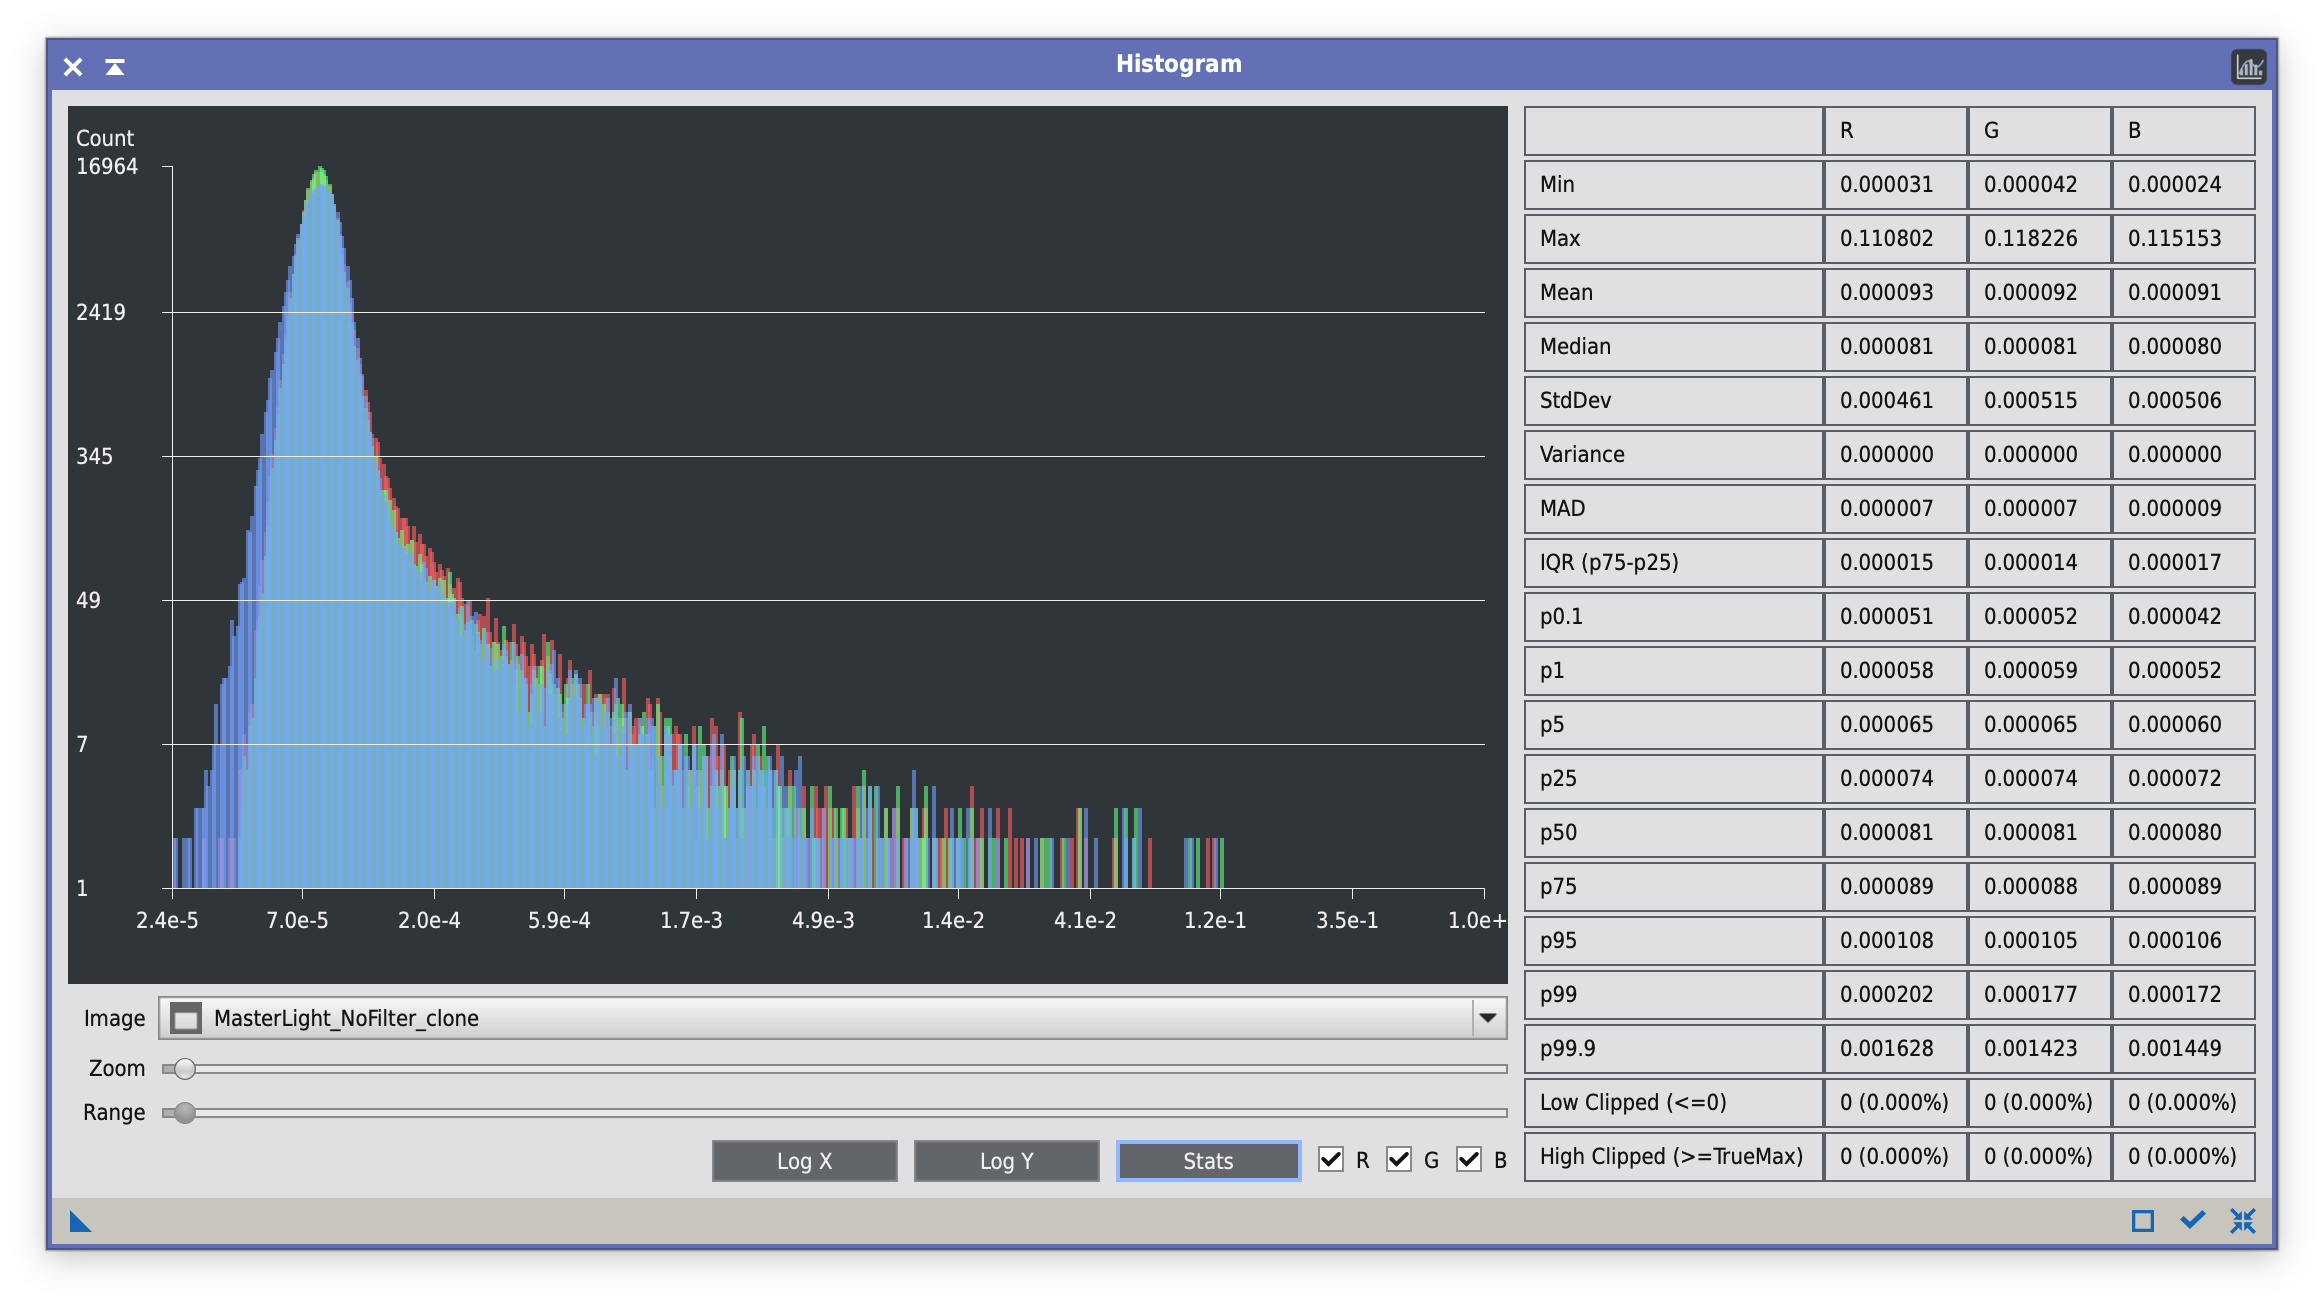
Task: Click Max B value 0.115153
Action: 2183,239
